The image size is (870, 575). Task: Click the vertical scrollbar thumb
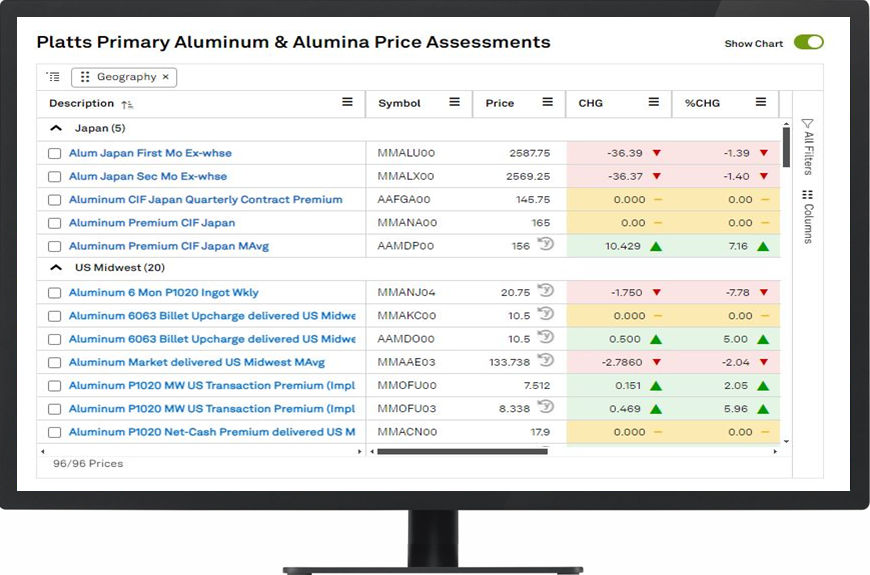786,147
